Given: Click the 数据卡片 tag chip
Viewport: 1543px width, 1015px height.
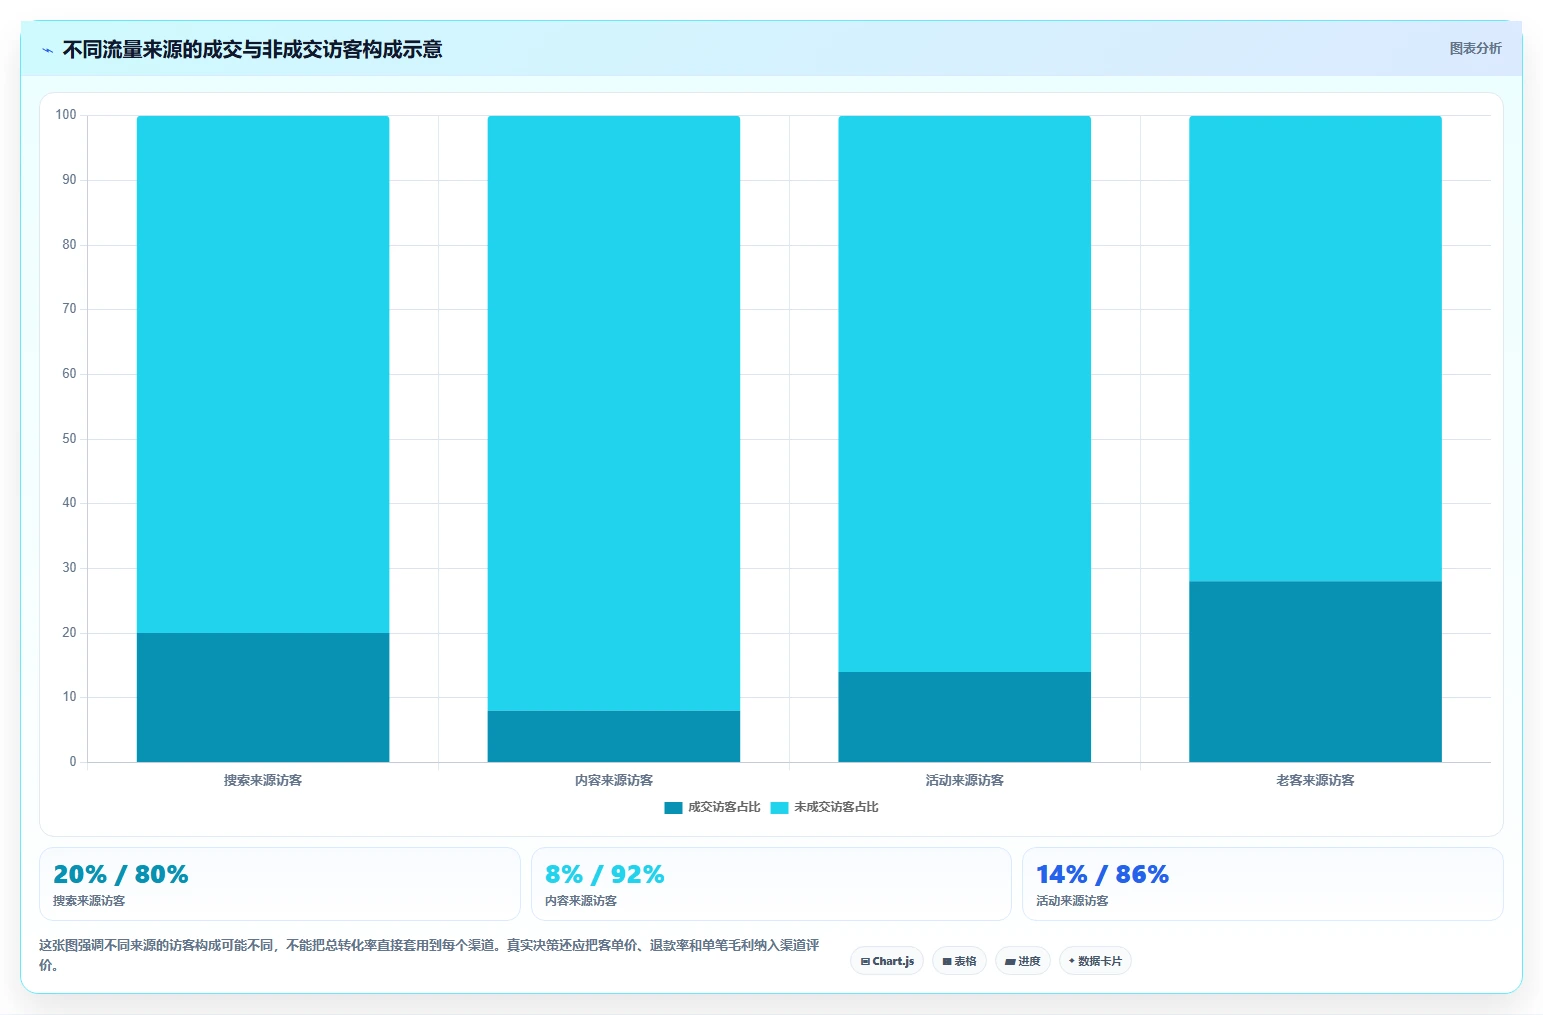Looking at the screenshot, I should tap(1095, 961).
